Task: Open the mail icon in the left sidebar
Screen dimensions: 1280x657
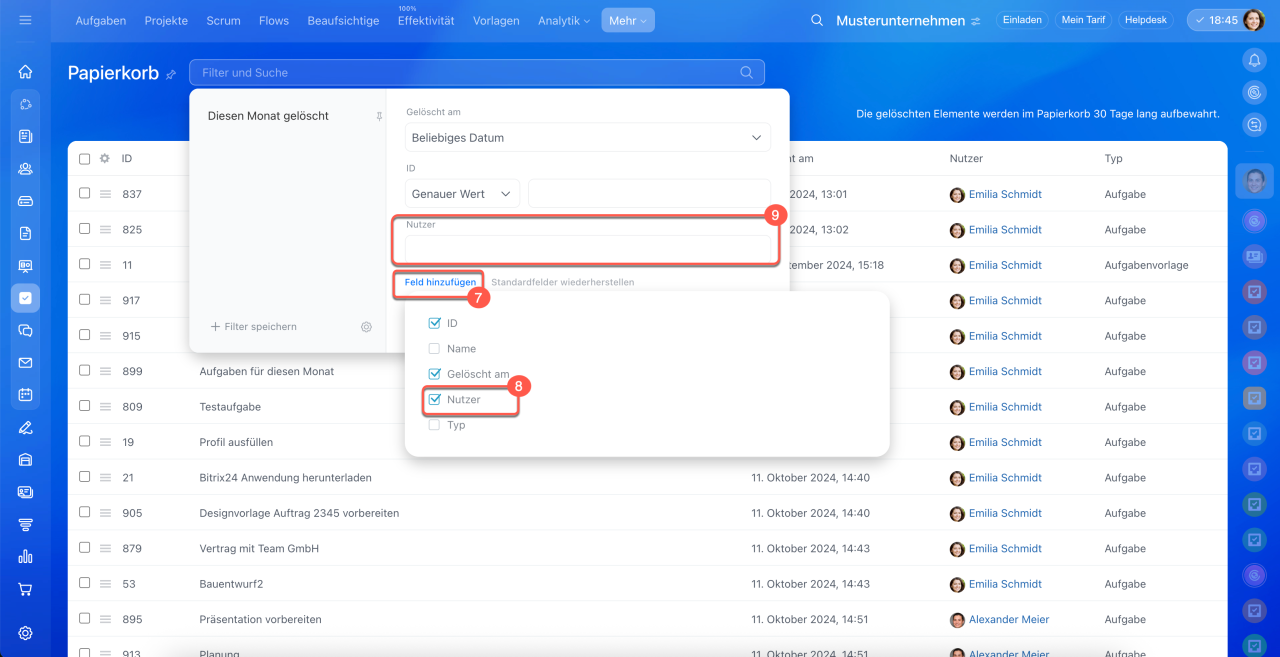Action: click(x=26, y=363)
